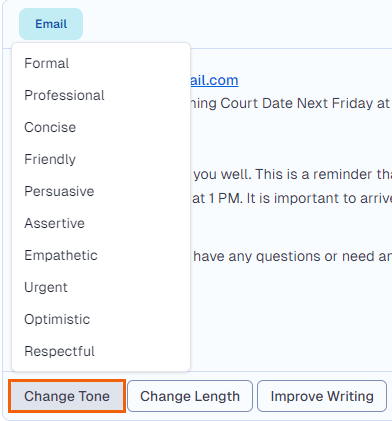
Task: Click the Improve Writing button
Action: (322, 396)
